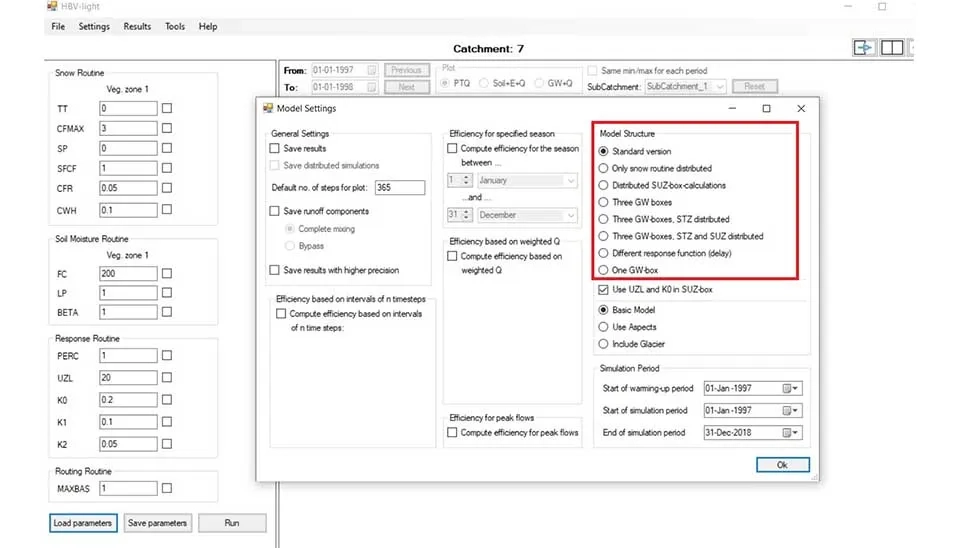960x548 pixels.
Task: Maximize the Model Settings dialog
Action: coord(766,109)
